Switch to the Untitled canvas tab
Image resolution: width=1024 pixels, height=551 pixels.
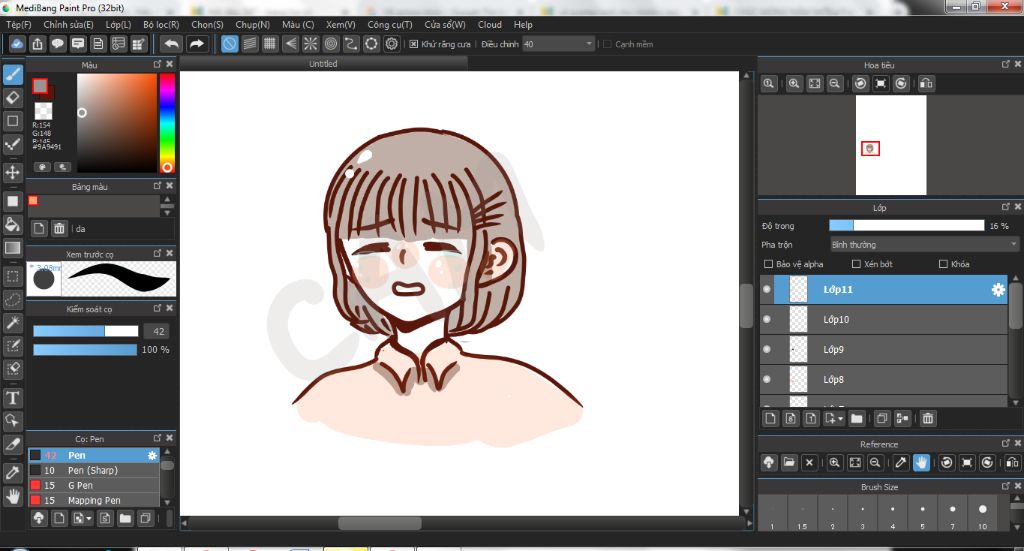click(x=323, y=63)
